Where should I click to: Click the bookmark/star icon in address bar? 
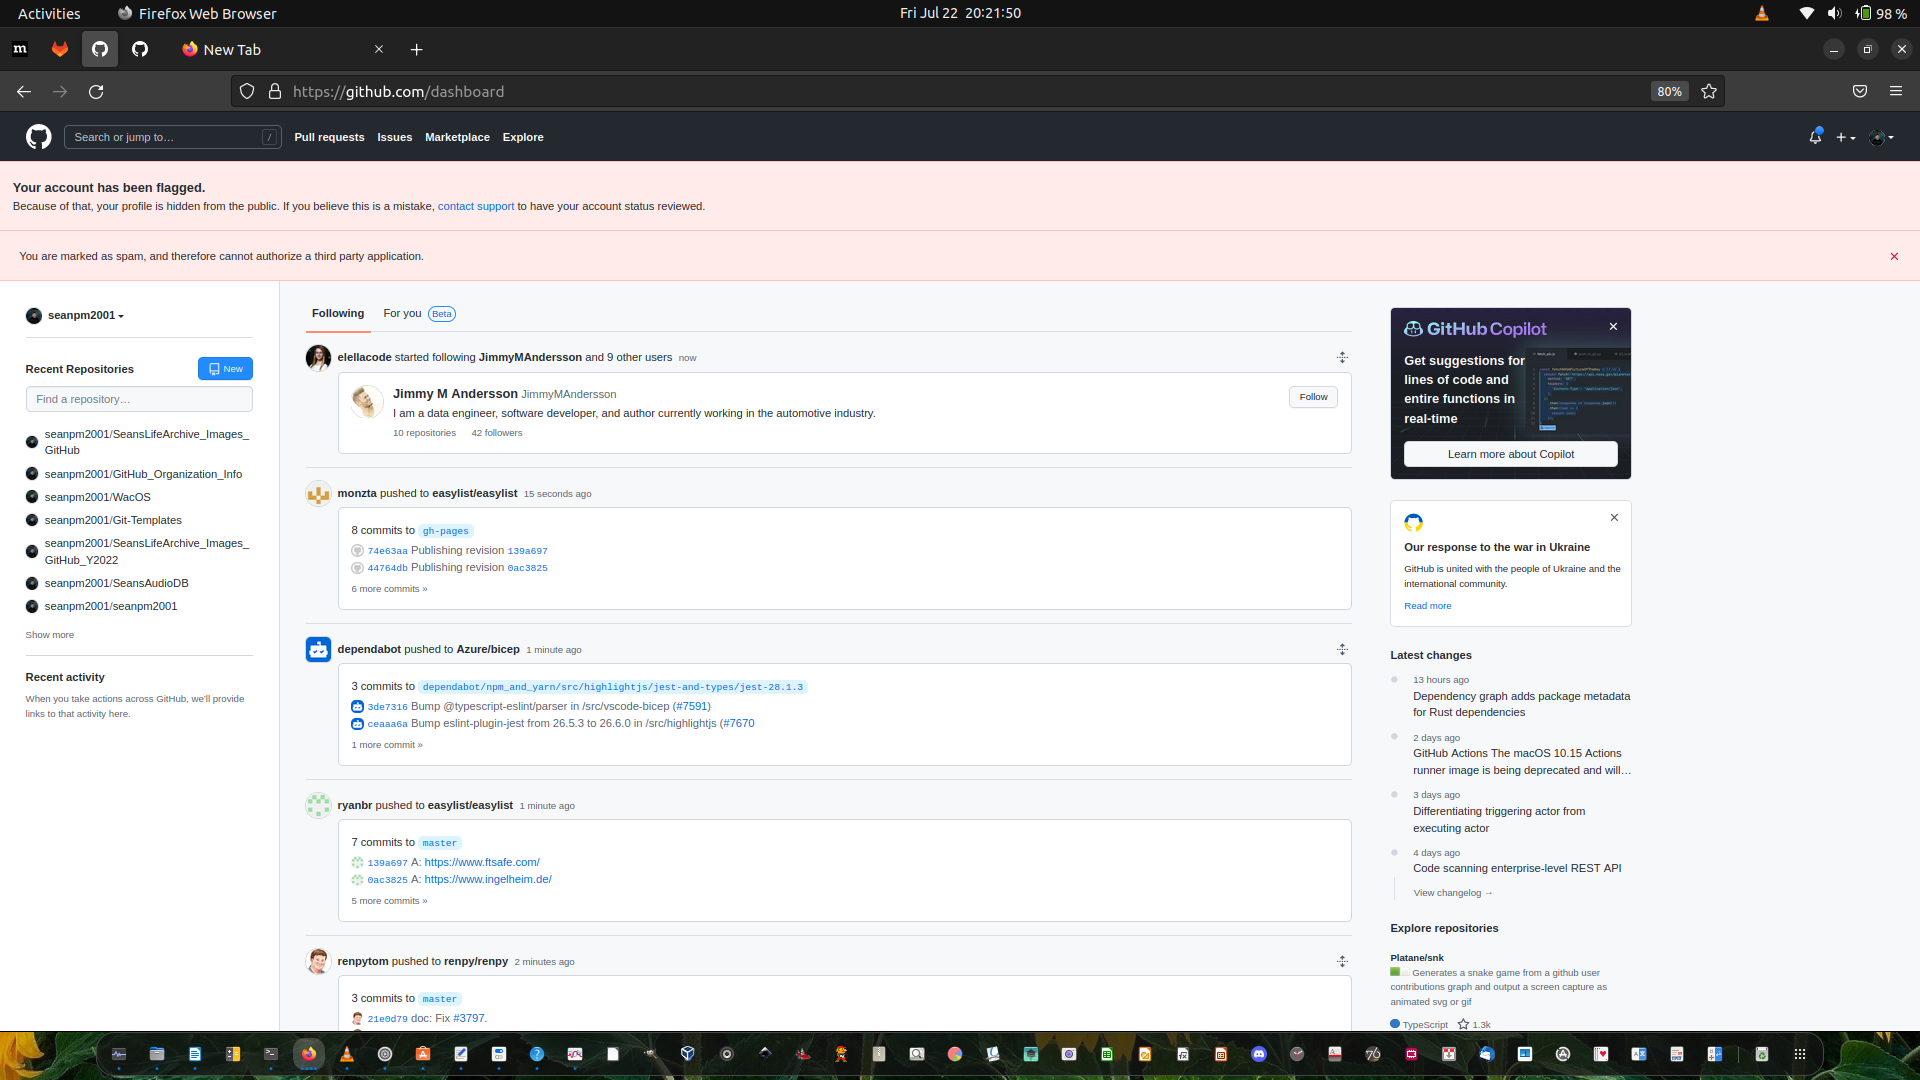1709,91
